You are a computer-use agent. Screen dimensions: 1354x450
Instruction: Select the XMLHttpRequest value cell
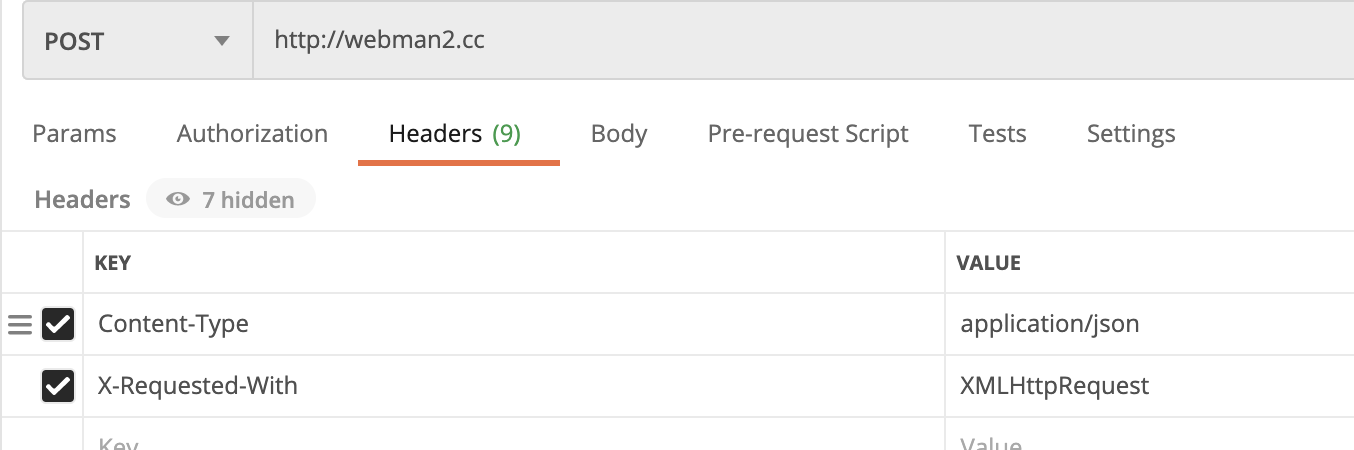click(x=1150, y=386)
